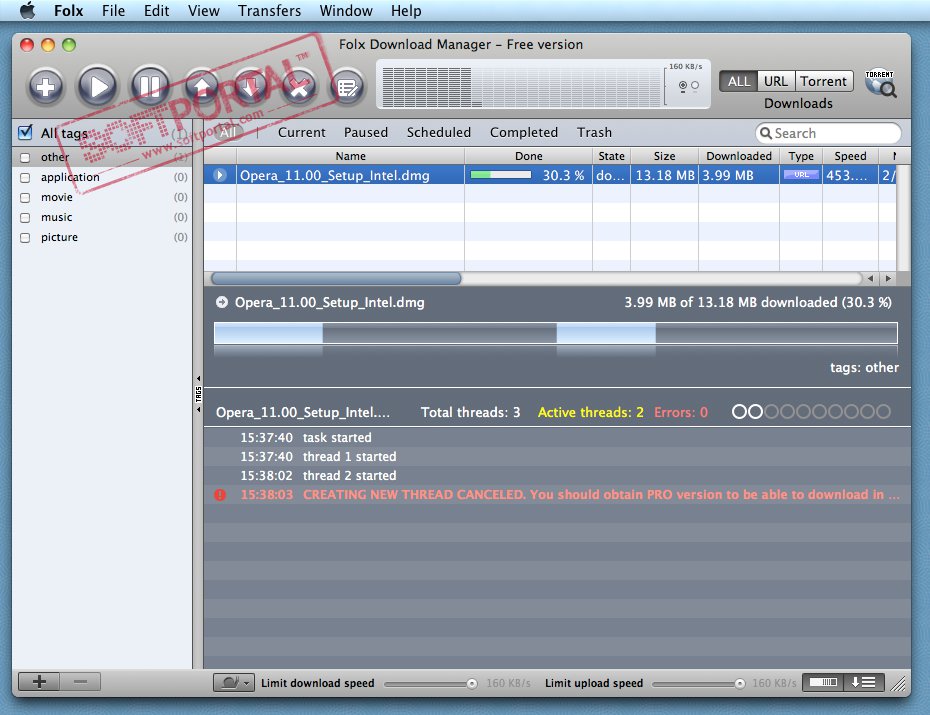Select Opera_11.00_Setup_Intel.dmg row in the list
The image size is (930, 715).
tap(550, 175)
